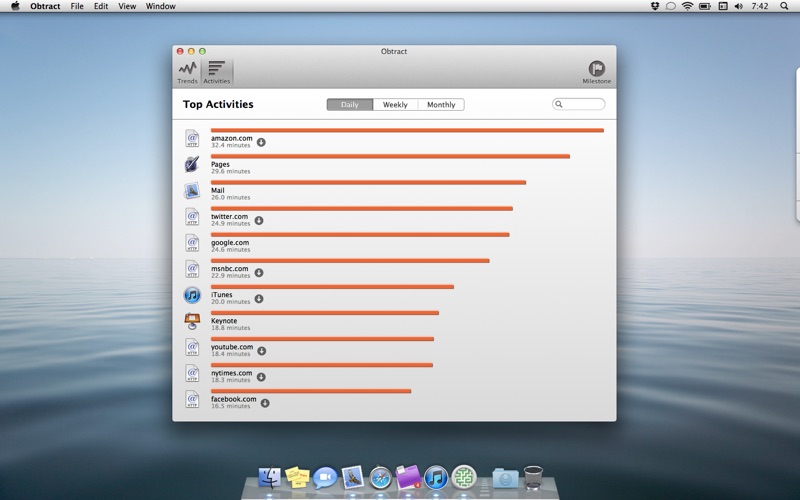Click the msnbc.com HTTP document icon

(192, 269)
